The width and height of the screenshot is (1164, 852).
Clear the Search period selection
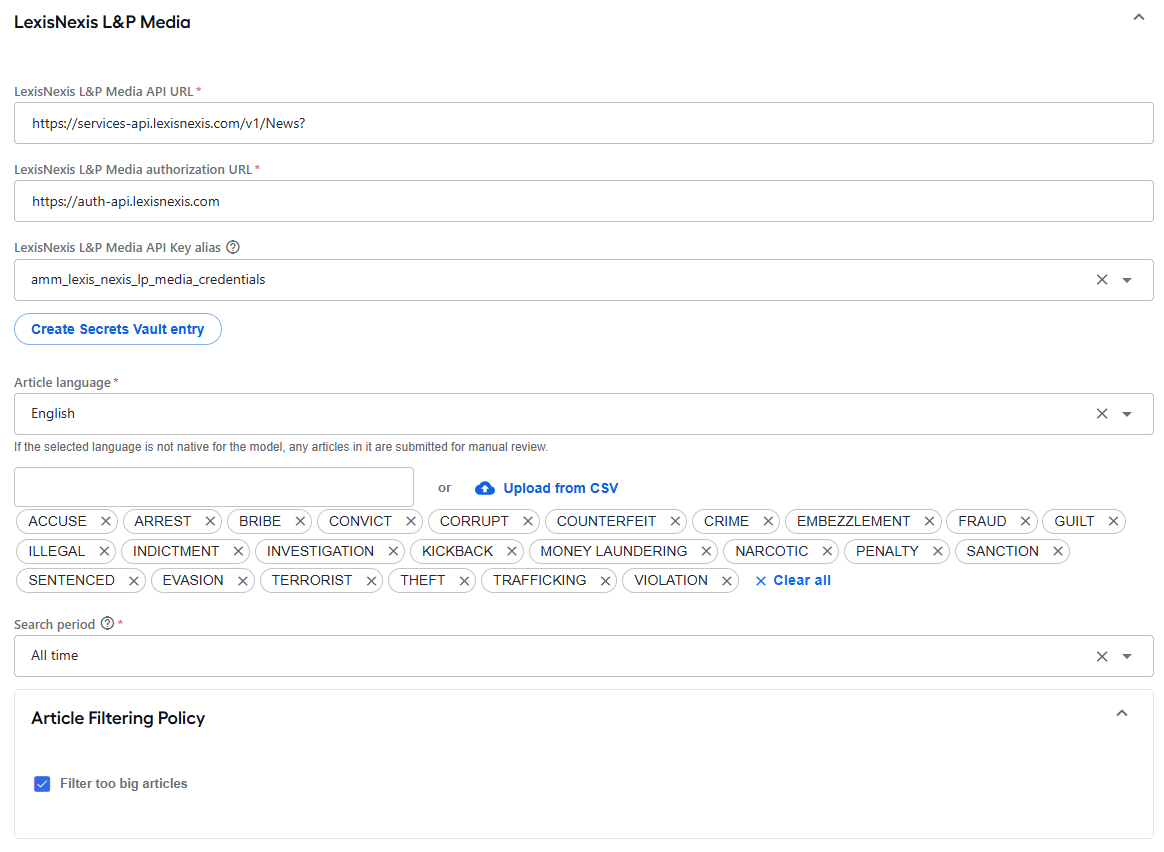coord(1102,656)
